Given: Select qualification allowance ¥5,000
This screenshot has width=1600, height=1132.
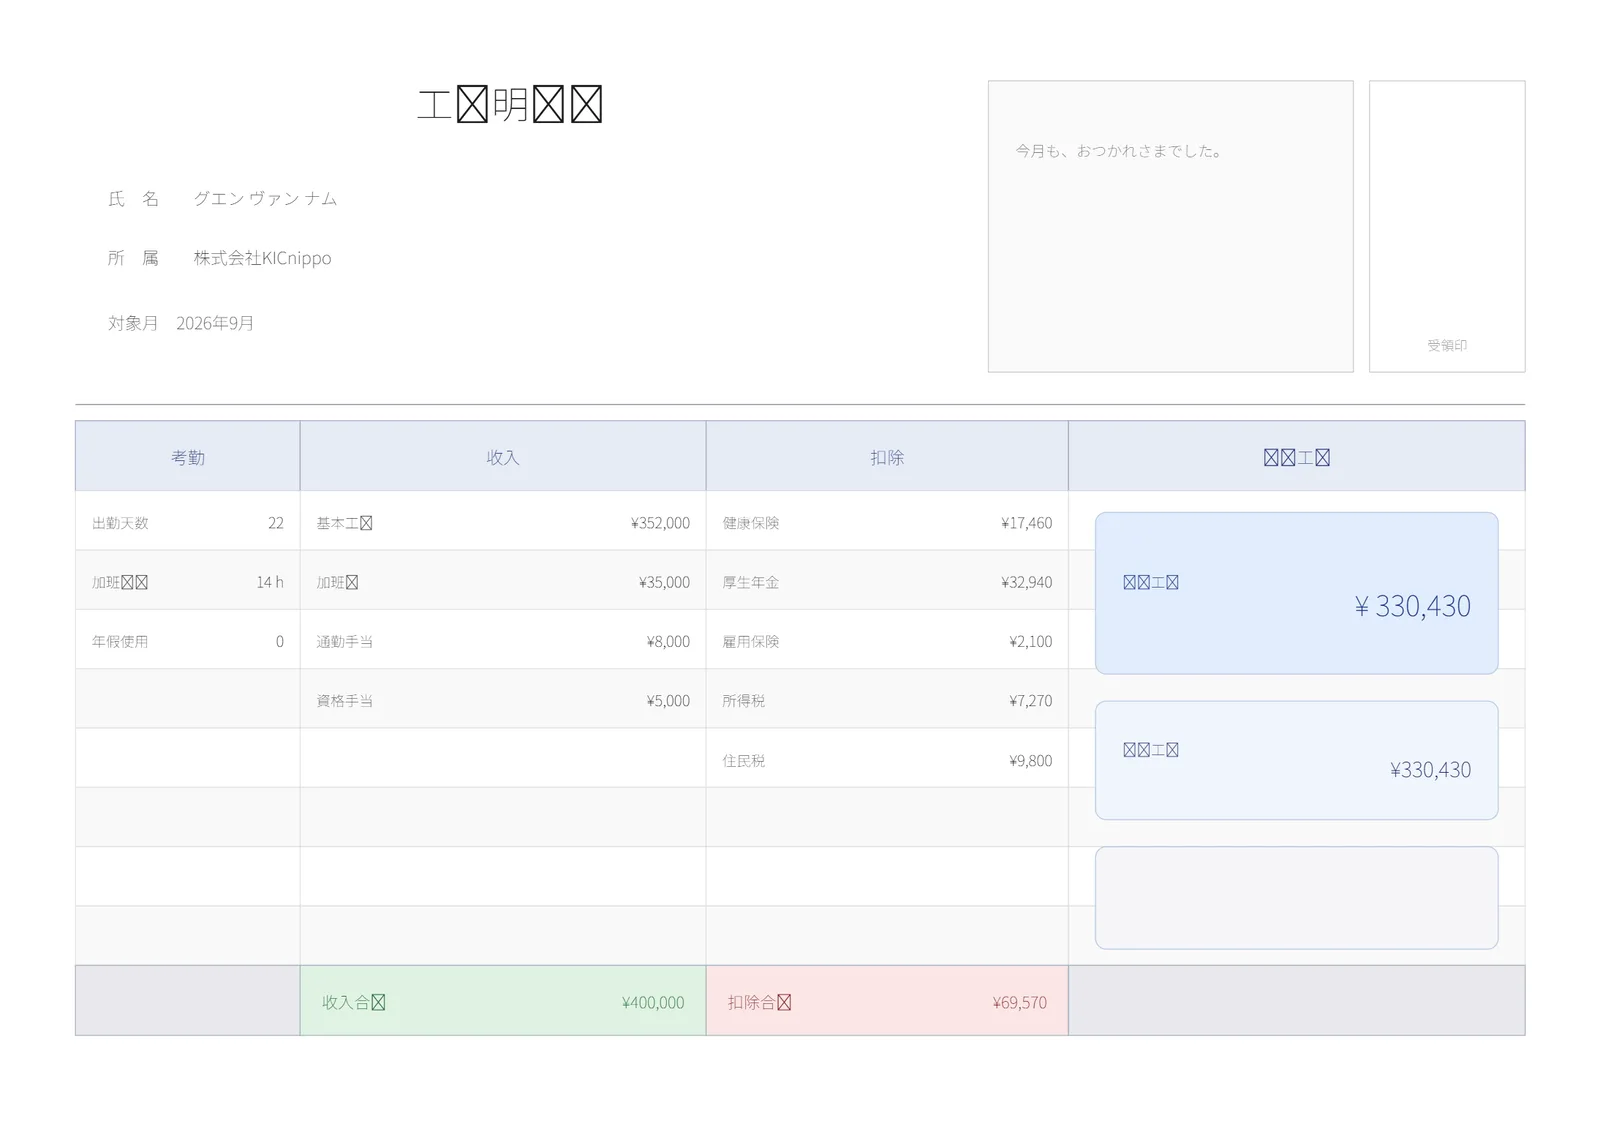Looking at the screenshot, I should click(x=668, y=701).
